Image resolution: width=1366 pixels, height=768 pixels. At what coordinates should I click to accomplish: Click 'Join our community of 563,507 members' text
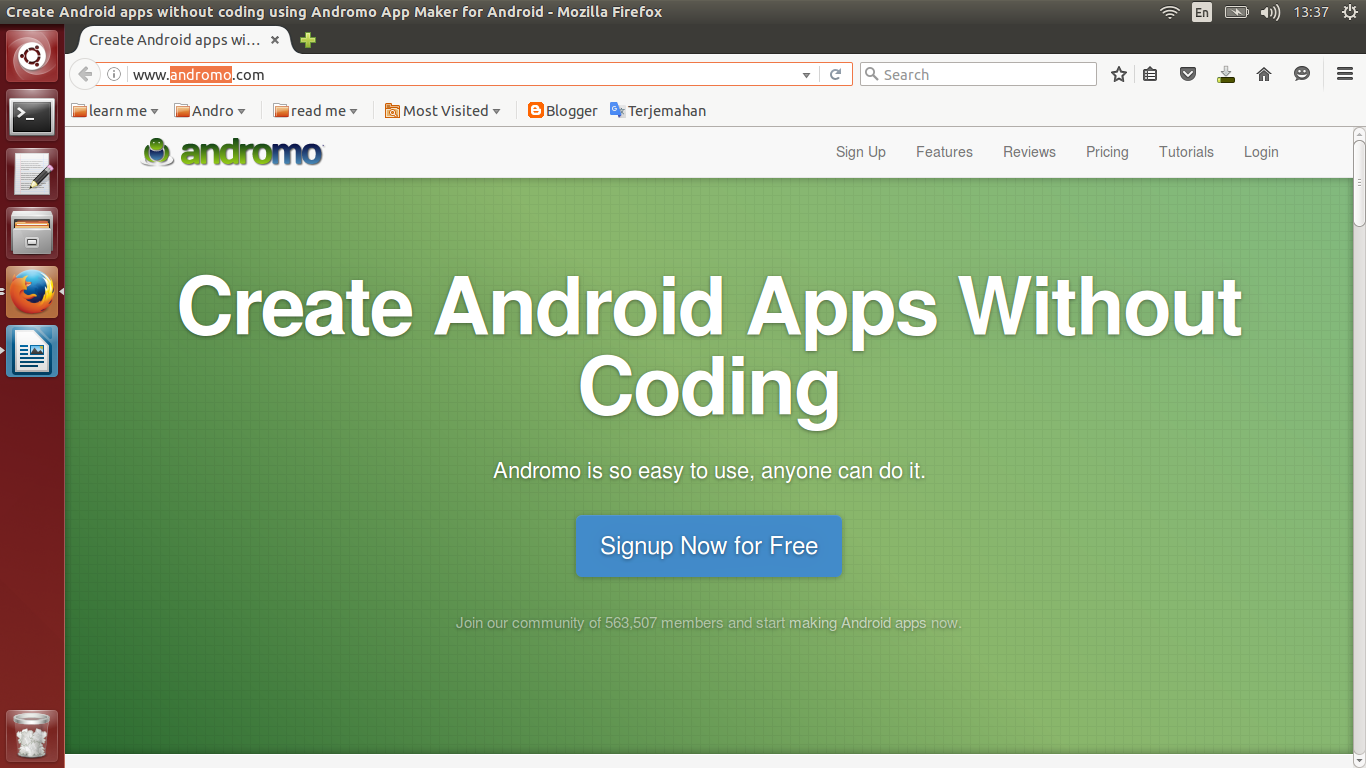pyautogui.click(x=709, y=623)
